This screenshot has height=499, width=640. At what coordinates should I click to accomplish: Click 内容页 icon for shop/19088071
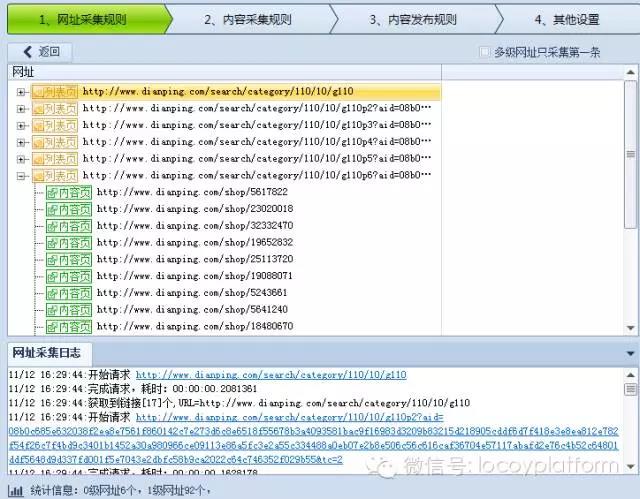click(69, 276)
